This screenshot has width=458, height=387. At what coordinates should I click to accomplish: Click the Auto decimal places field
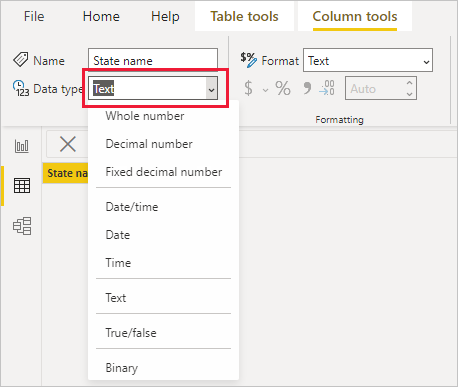(381, 88)
